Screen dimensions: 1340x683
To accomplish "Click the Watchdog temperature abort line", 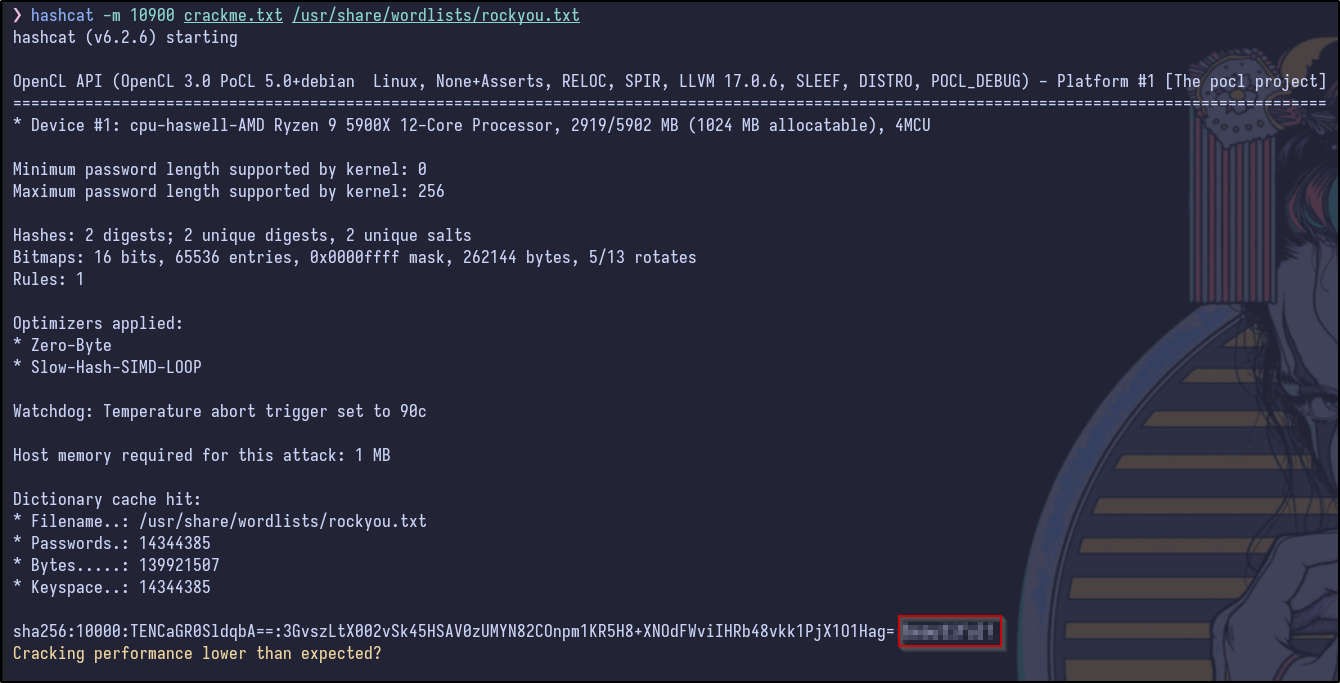I will 219,412.
